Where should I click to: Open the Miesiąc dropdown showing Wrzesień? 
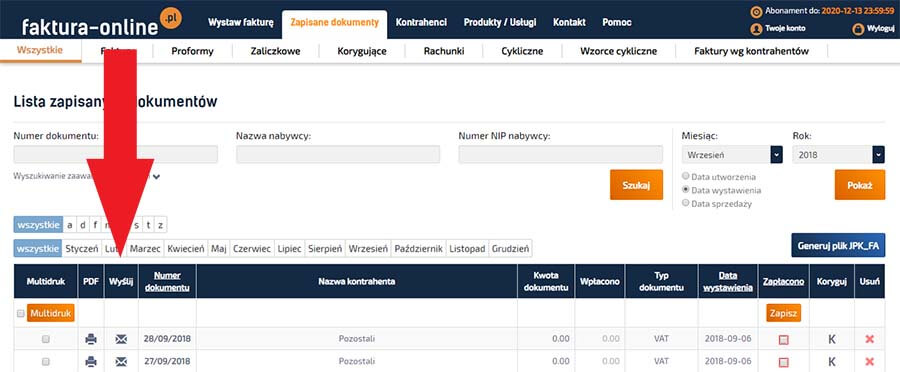point(732,154)
